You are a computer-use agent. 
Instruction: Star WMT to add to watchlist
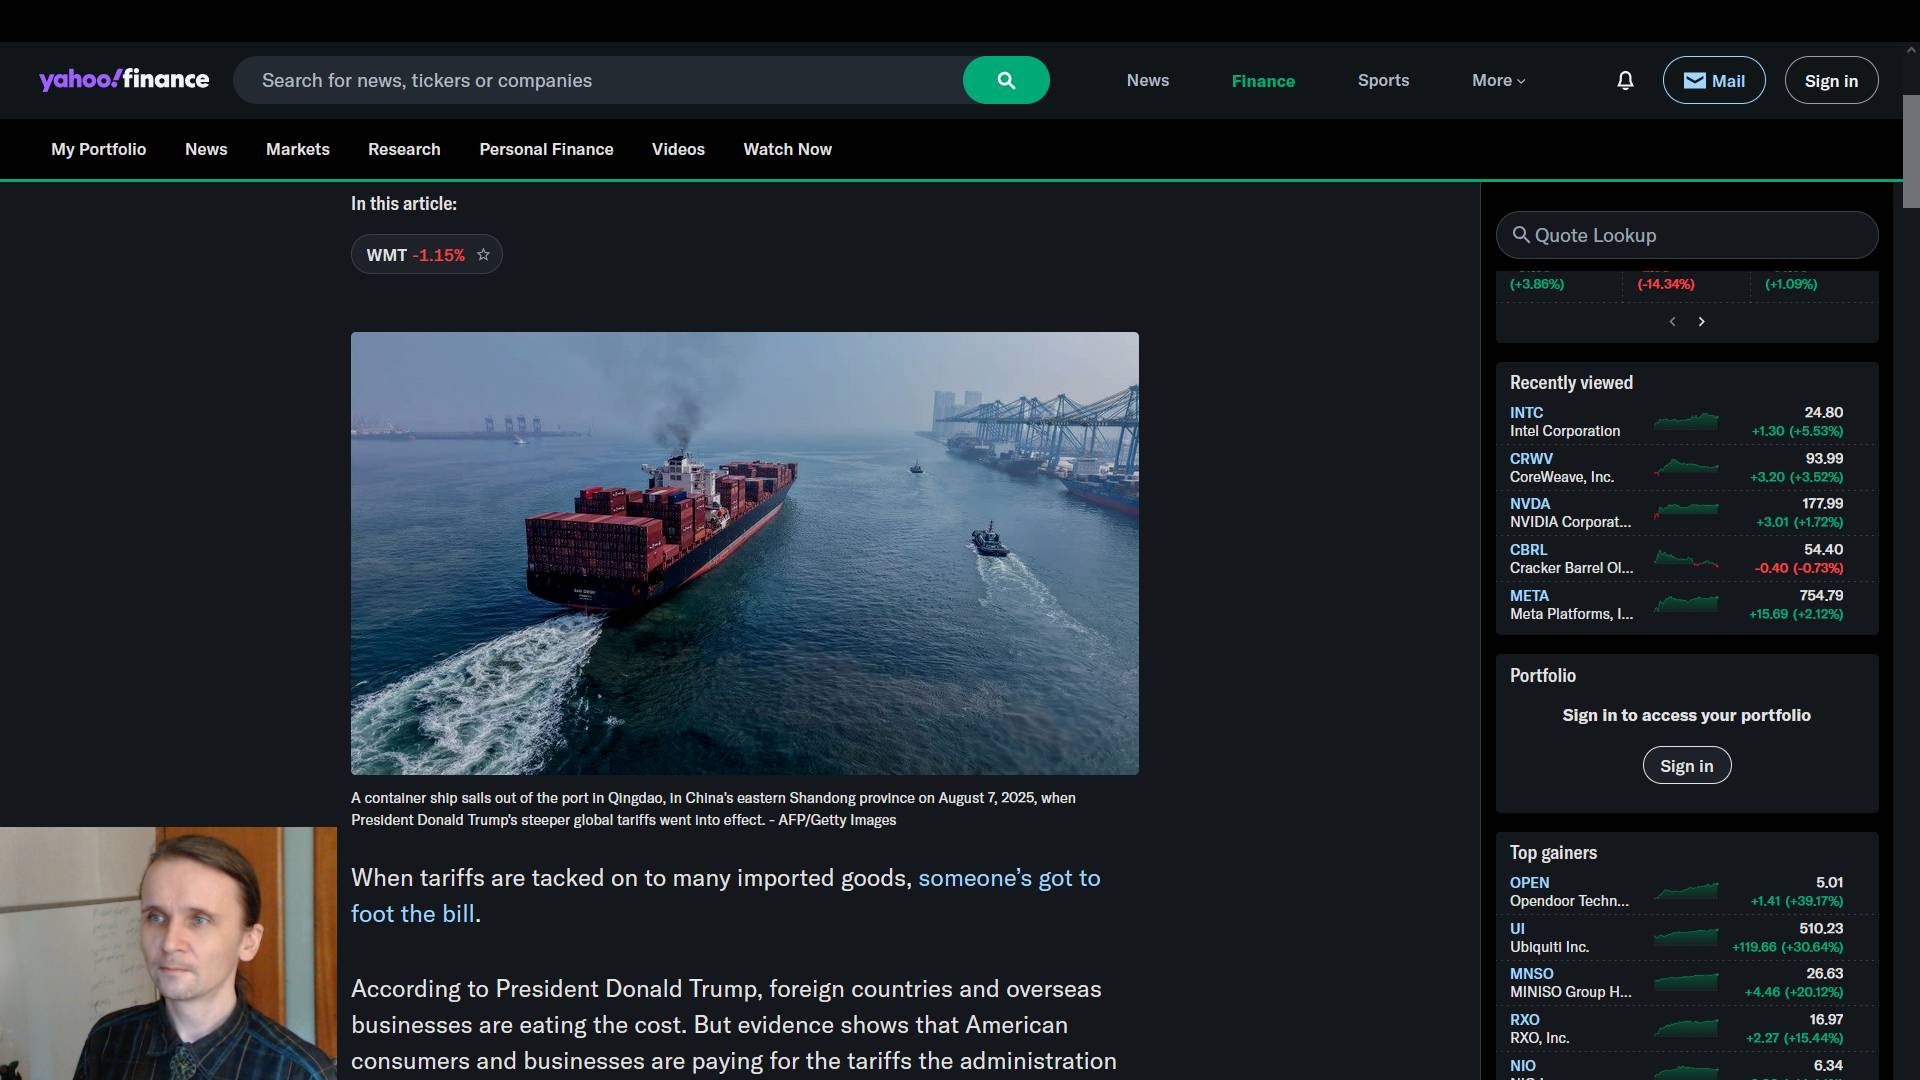(483, 255)
